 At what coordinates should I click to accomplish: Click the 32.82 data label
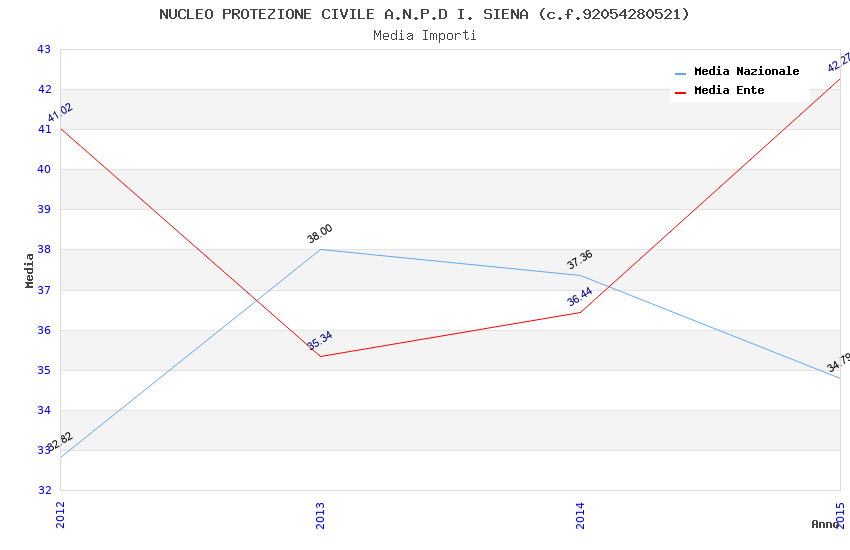pyautogui.click(x=60, y=442)
